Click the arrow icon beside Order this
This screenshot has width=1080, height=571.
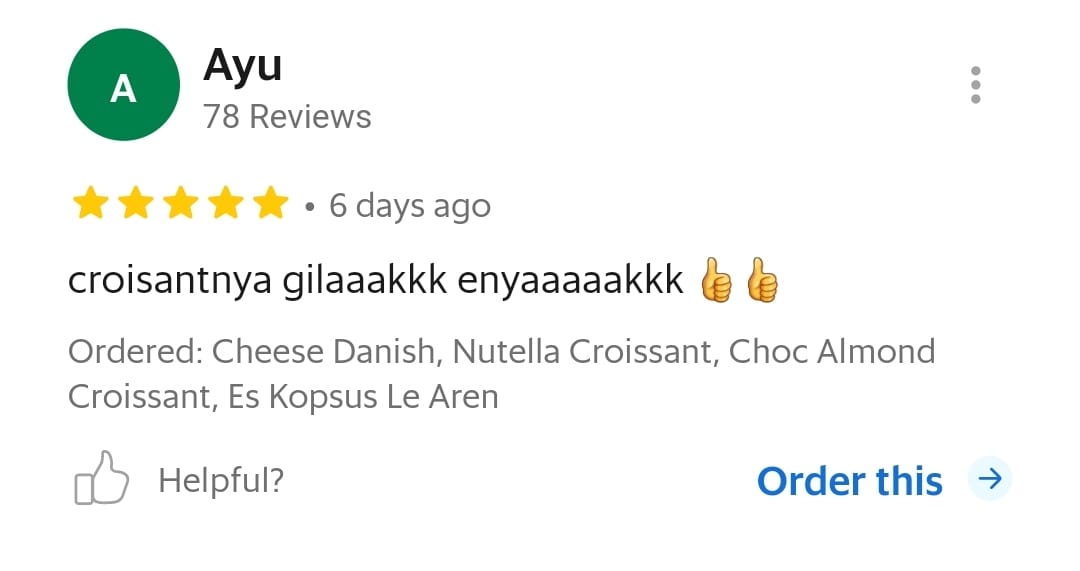(x=990, y=478)
